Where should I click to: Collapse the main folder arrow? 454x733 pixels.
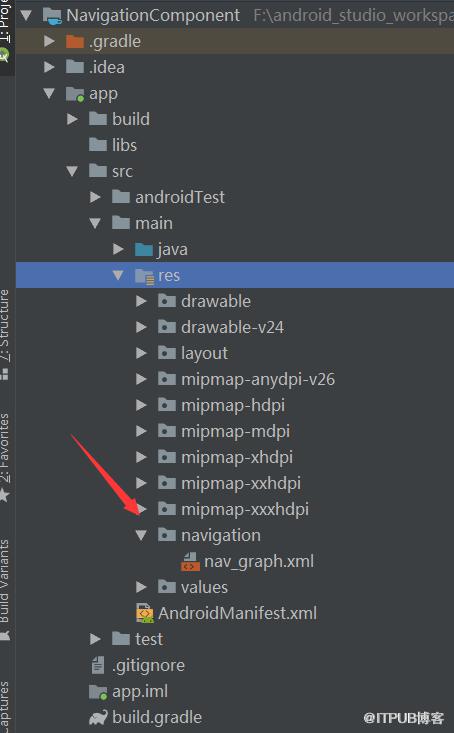95,223
